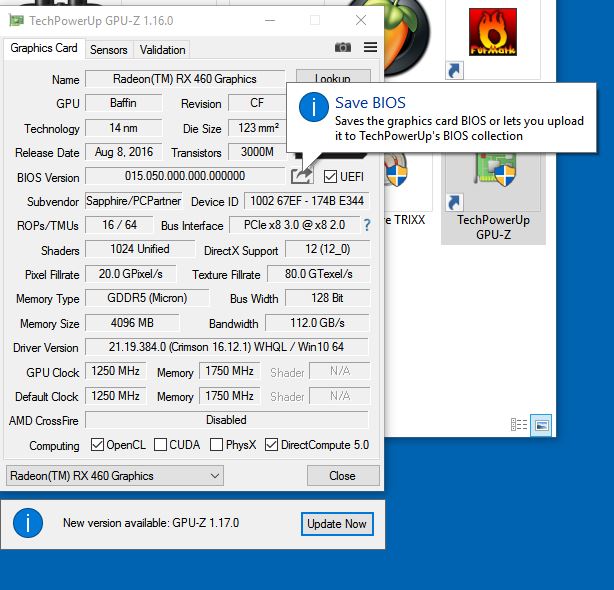Click the Subvendor field Sapphire/PCPartner
The height and width of the screenshot is (590, 614).
[134, 201]
